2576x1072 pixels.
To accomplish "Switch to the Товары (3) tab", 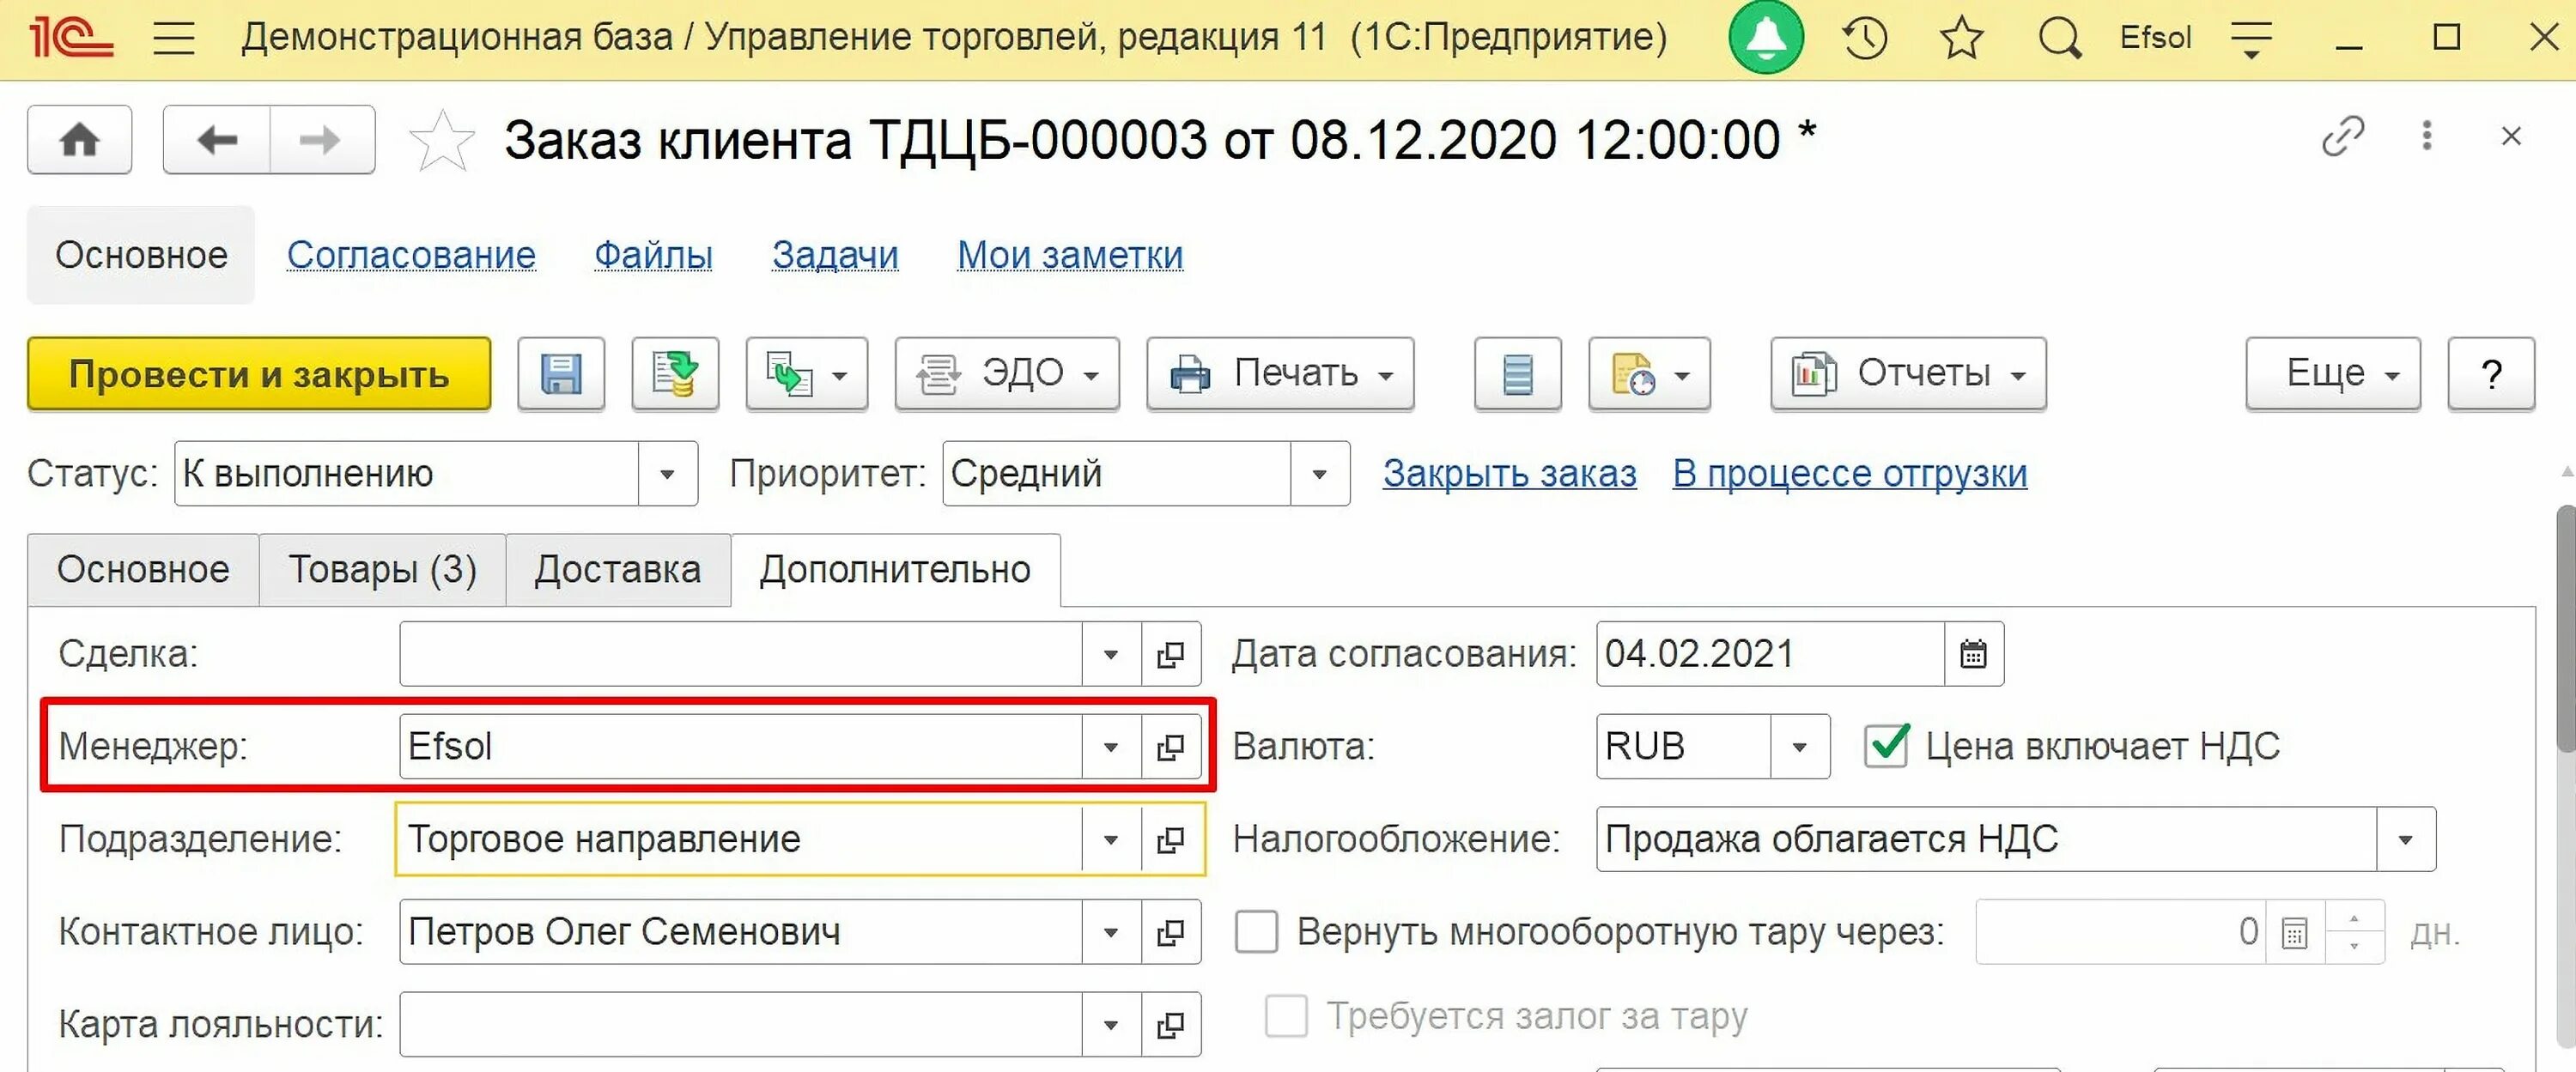I will point(382,570).
